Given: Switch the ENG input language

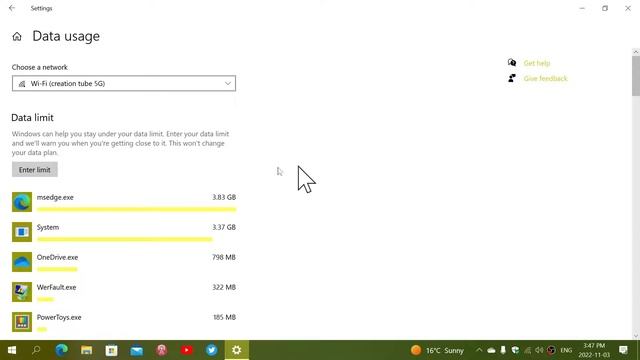Looking at the screenshot, I should click(566, 350).
